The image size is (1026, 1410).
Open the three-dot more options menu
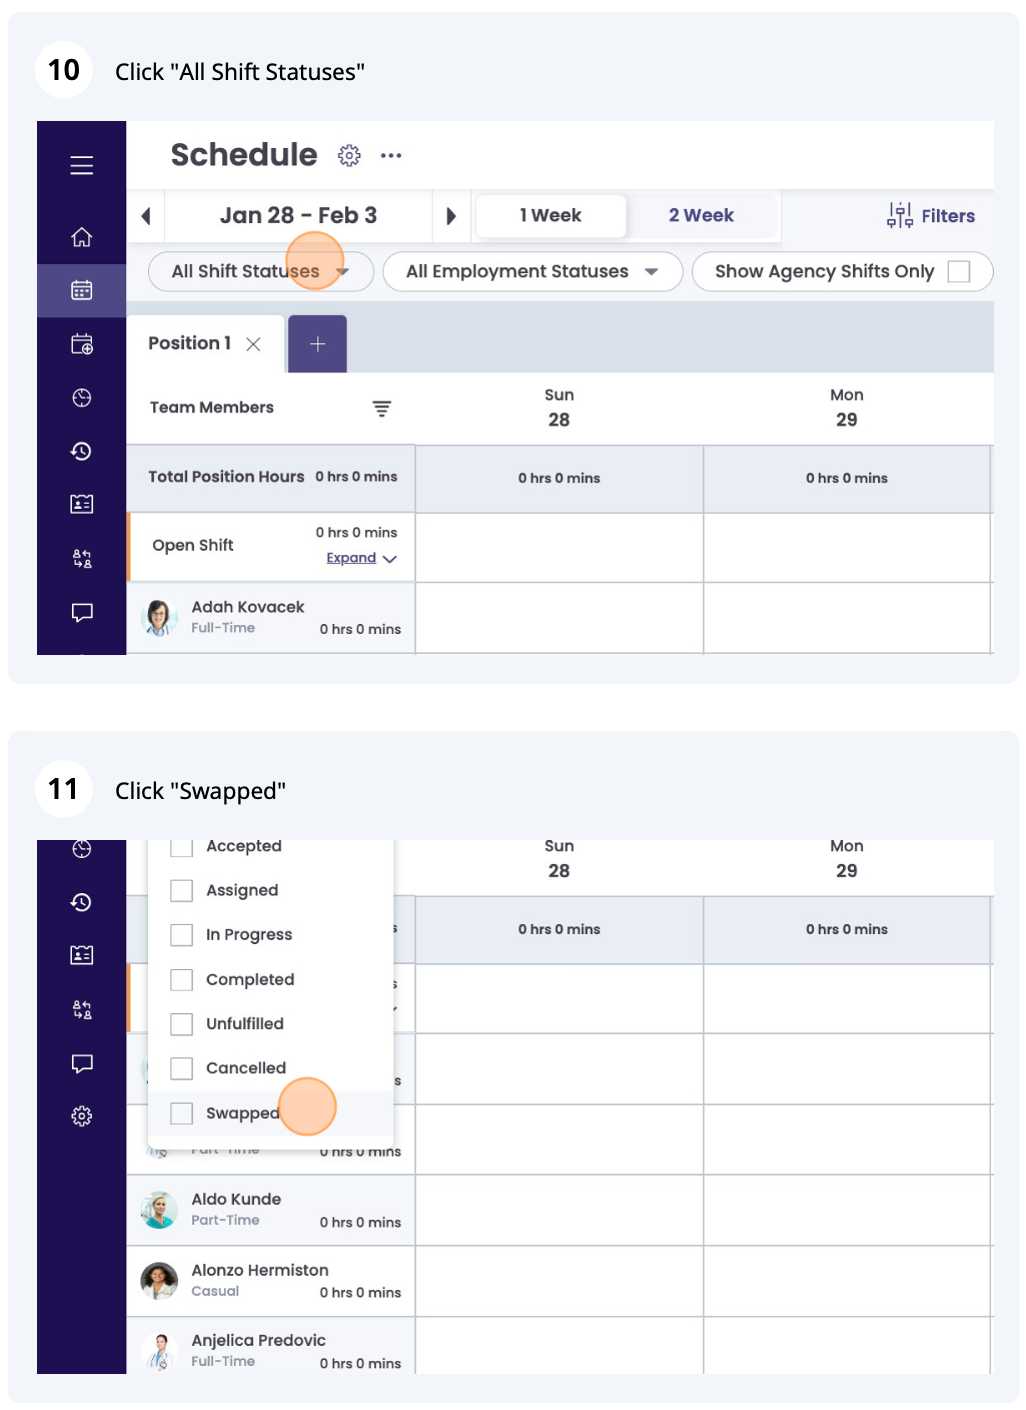point(391,156)
